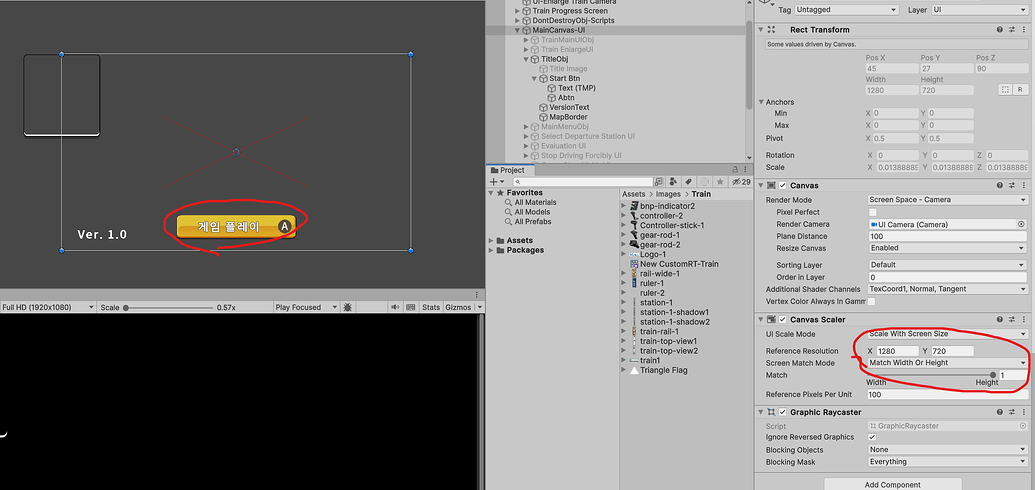Screen dimensions: 1035x490
Task: Open the Layer dropdown showing UI
Action: [x=980, y=10]
